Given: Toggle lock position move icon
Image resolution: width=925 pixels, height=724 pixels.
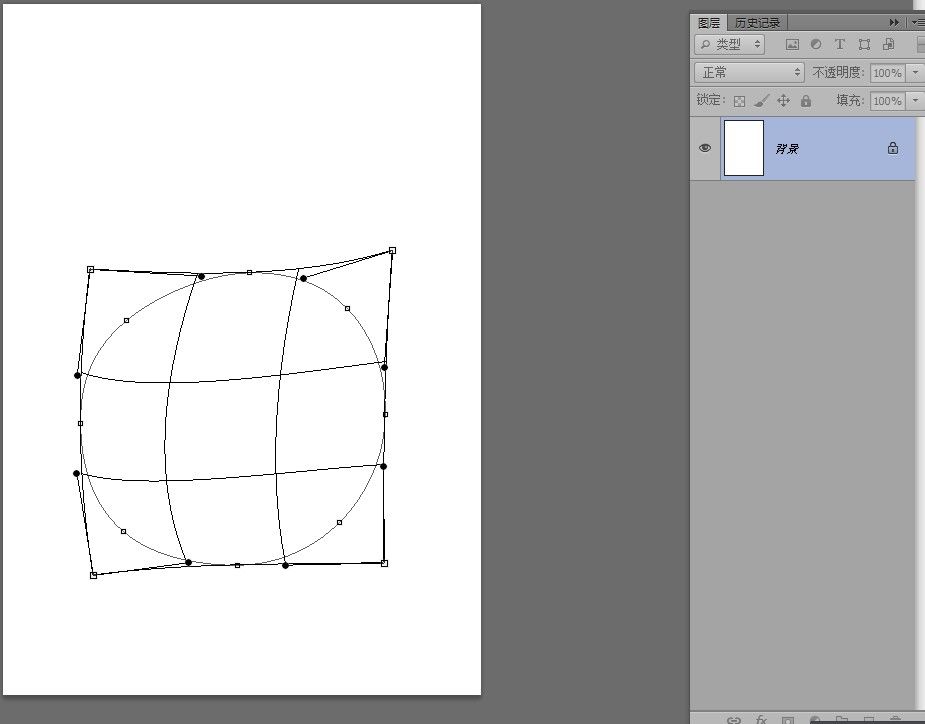Looking at the screenshot, I should [783, 101].
